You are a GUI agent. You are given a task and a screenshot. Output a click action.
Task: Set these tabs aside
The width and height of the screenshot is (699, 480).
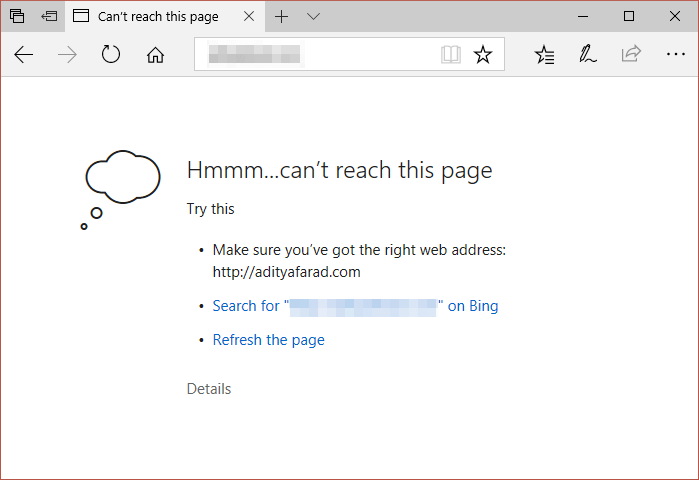[49, 16]
